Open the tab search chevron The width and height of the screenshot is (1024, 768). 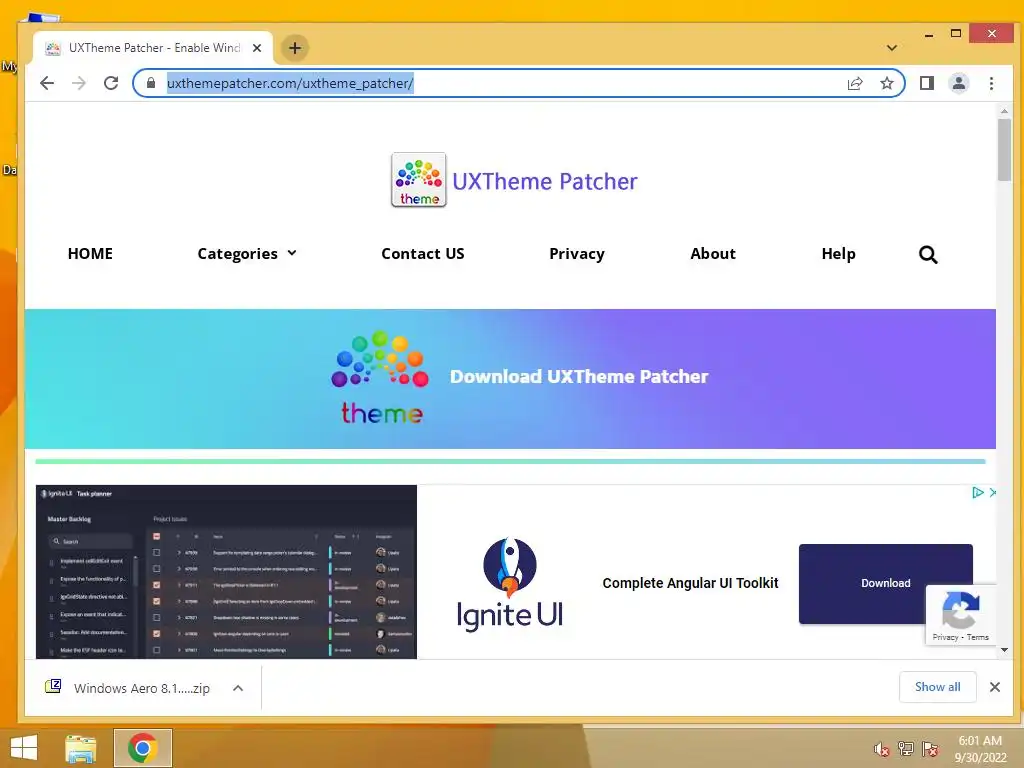[x=891, y=48]
